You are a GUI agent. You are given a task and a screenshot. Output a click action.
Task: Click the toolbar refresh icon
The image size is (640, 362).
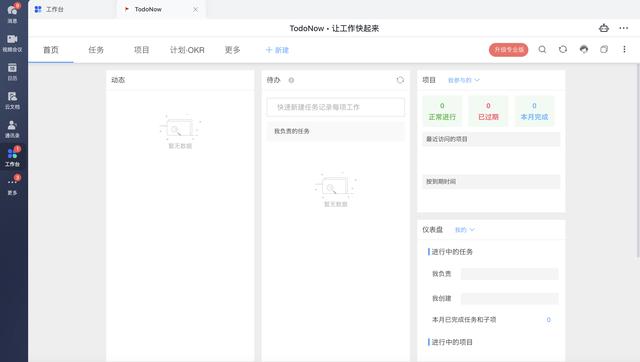[563, 49]
